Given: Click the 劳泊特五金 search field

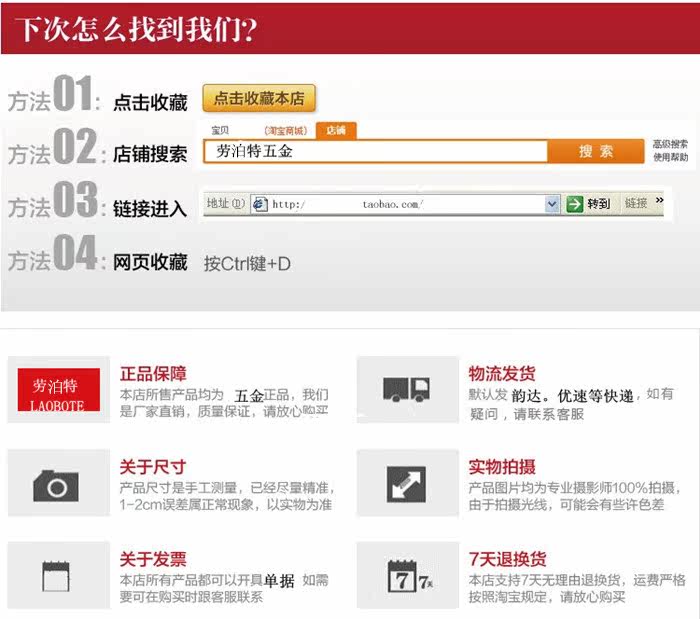Looking at the screenshot, I should 375,151.
